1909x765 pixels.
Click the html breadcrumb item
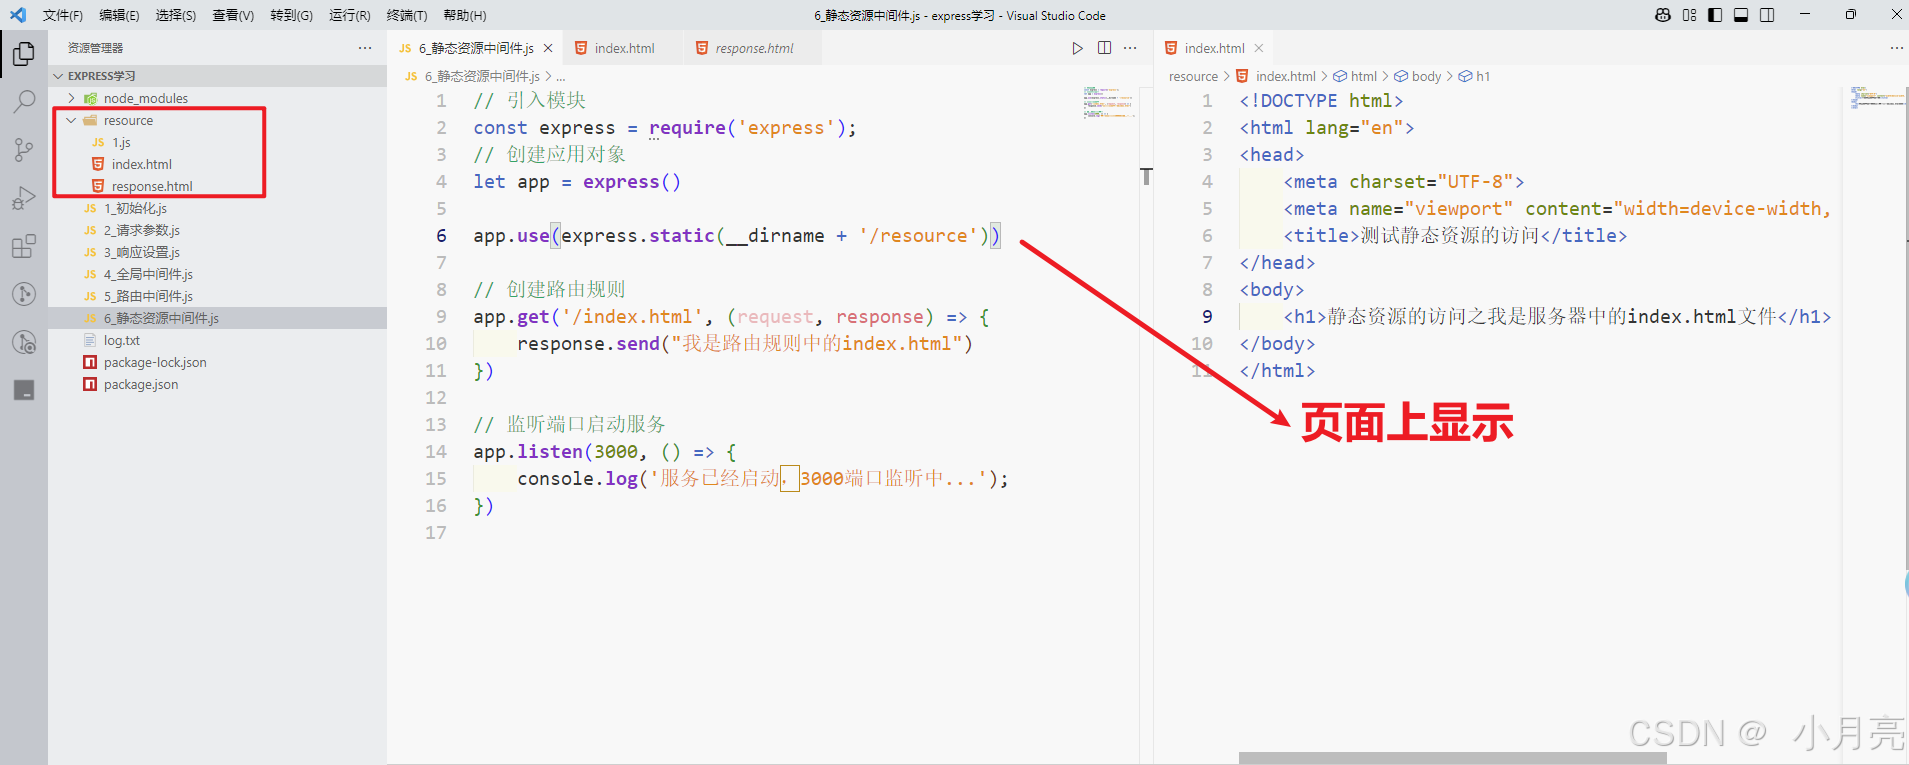1355,76
